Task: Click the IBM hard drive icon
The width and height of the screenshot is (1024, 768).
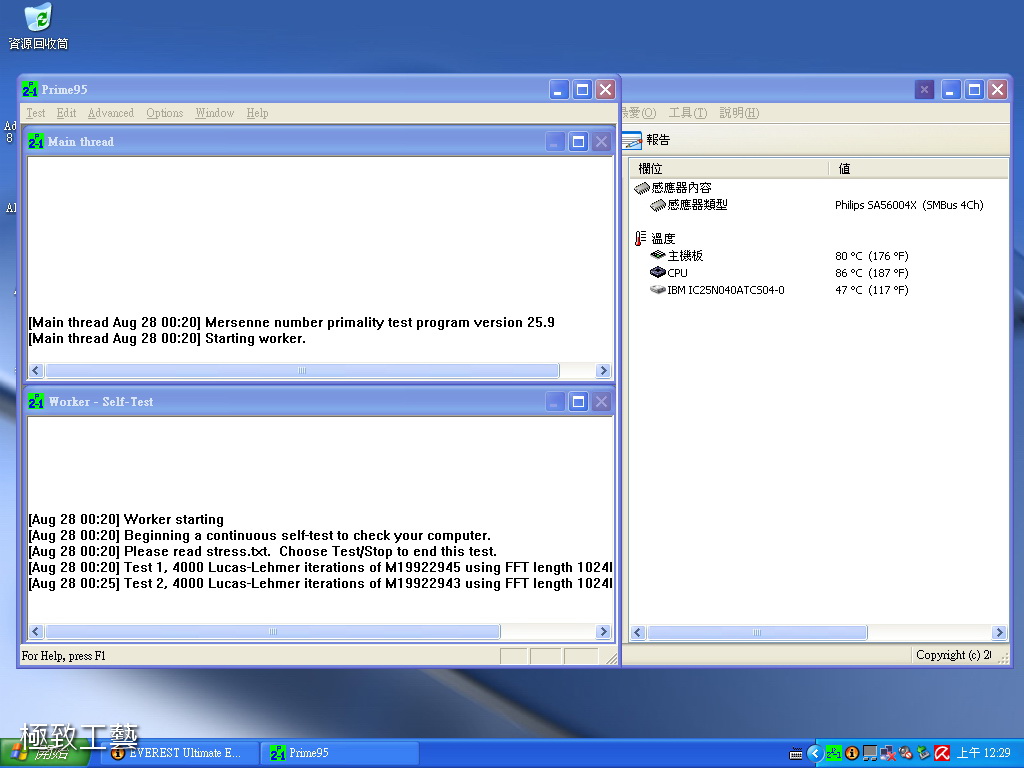Action: click(658, 289)
